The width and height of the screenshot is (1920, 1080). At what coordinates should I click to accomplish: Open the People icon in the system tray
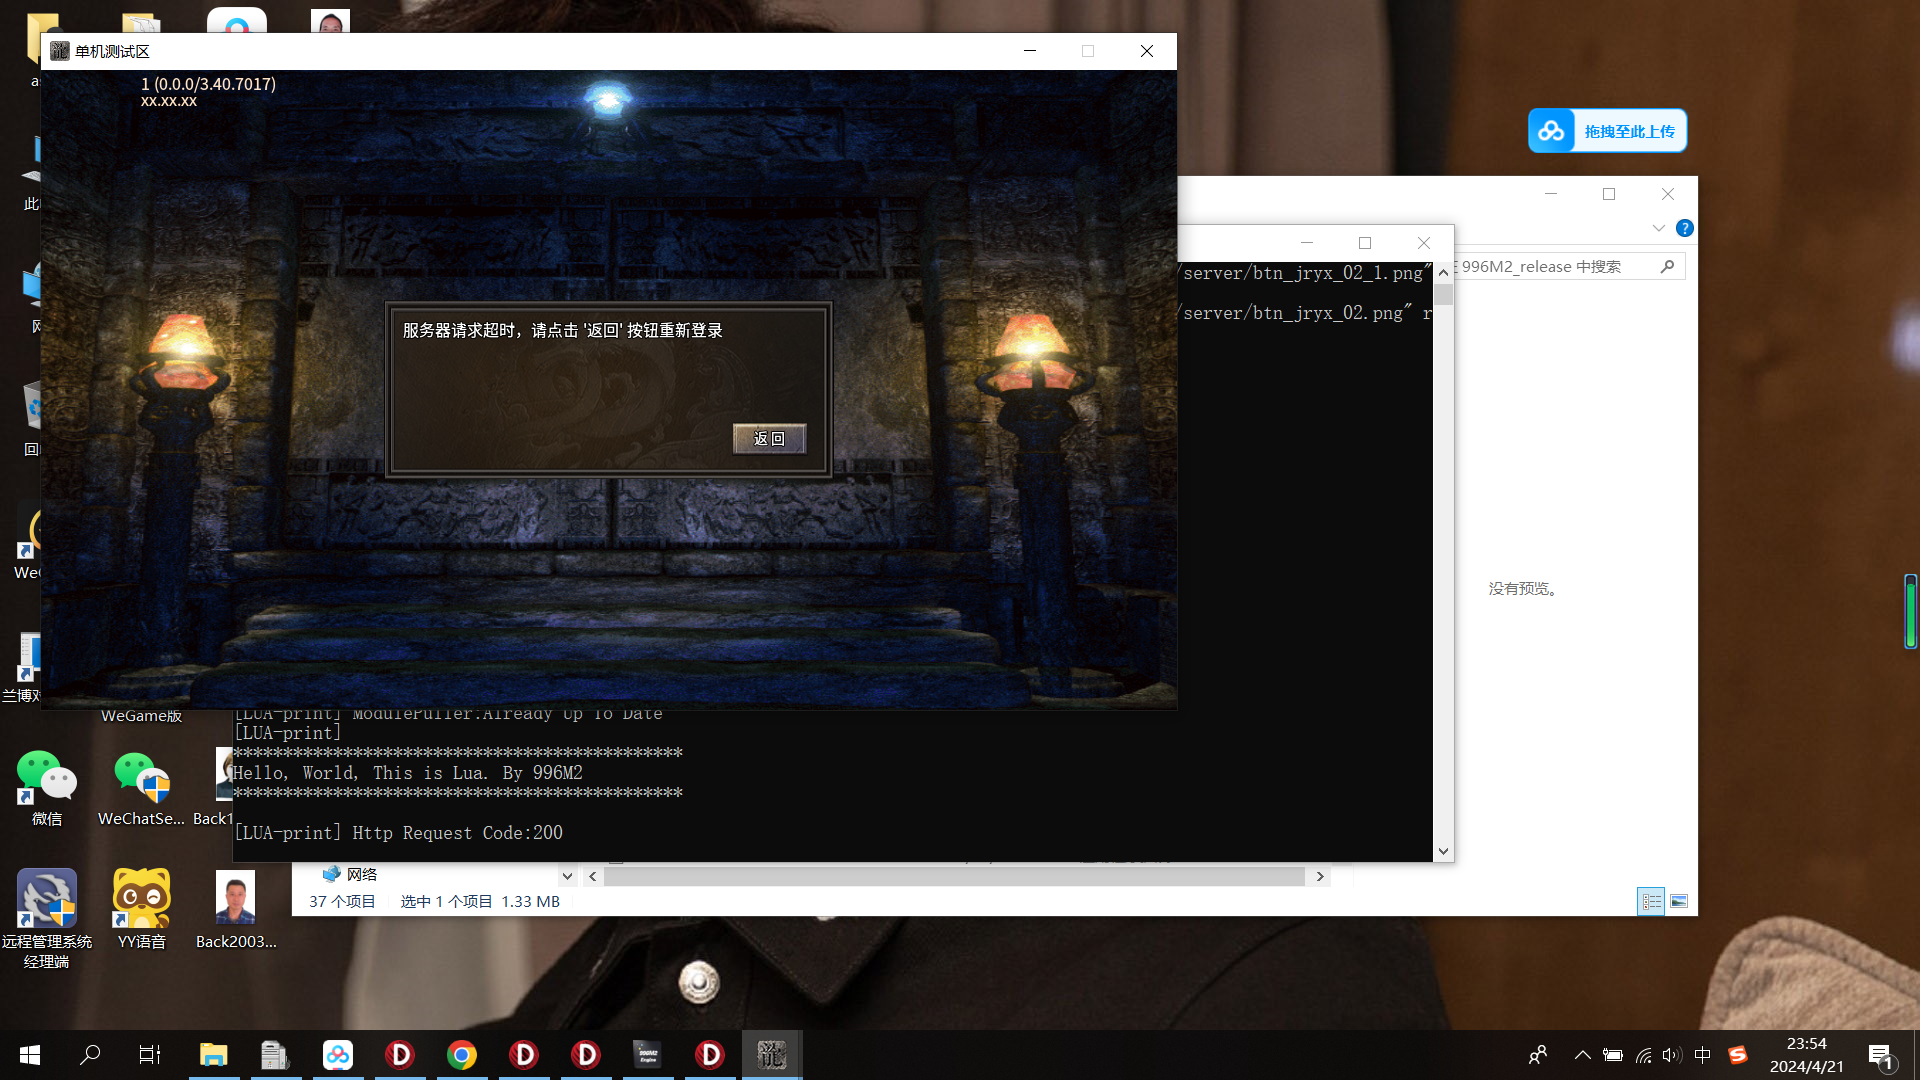point(1538,1055)
